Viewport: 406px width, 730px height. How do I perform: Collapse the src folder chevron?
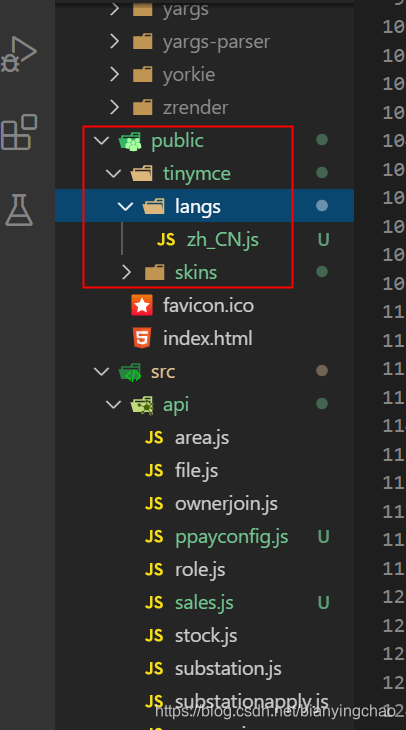[102, 372]
